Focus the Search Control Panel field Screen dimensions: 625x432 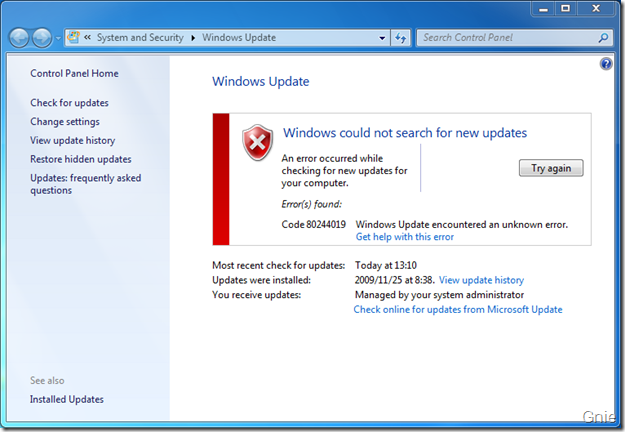click(x=514, y=38)
